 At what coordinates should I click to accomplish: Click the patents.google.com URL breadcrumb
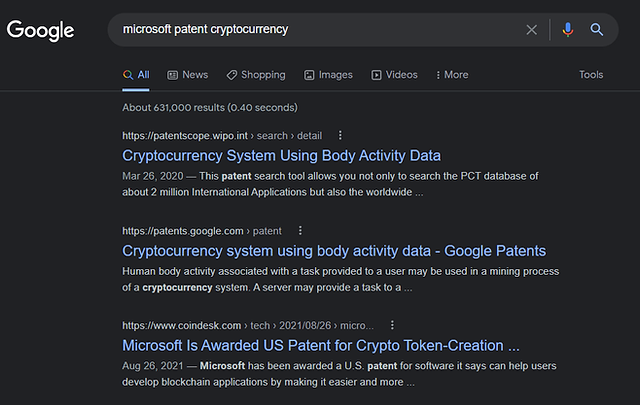tap(202, 231)
